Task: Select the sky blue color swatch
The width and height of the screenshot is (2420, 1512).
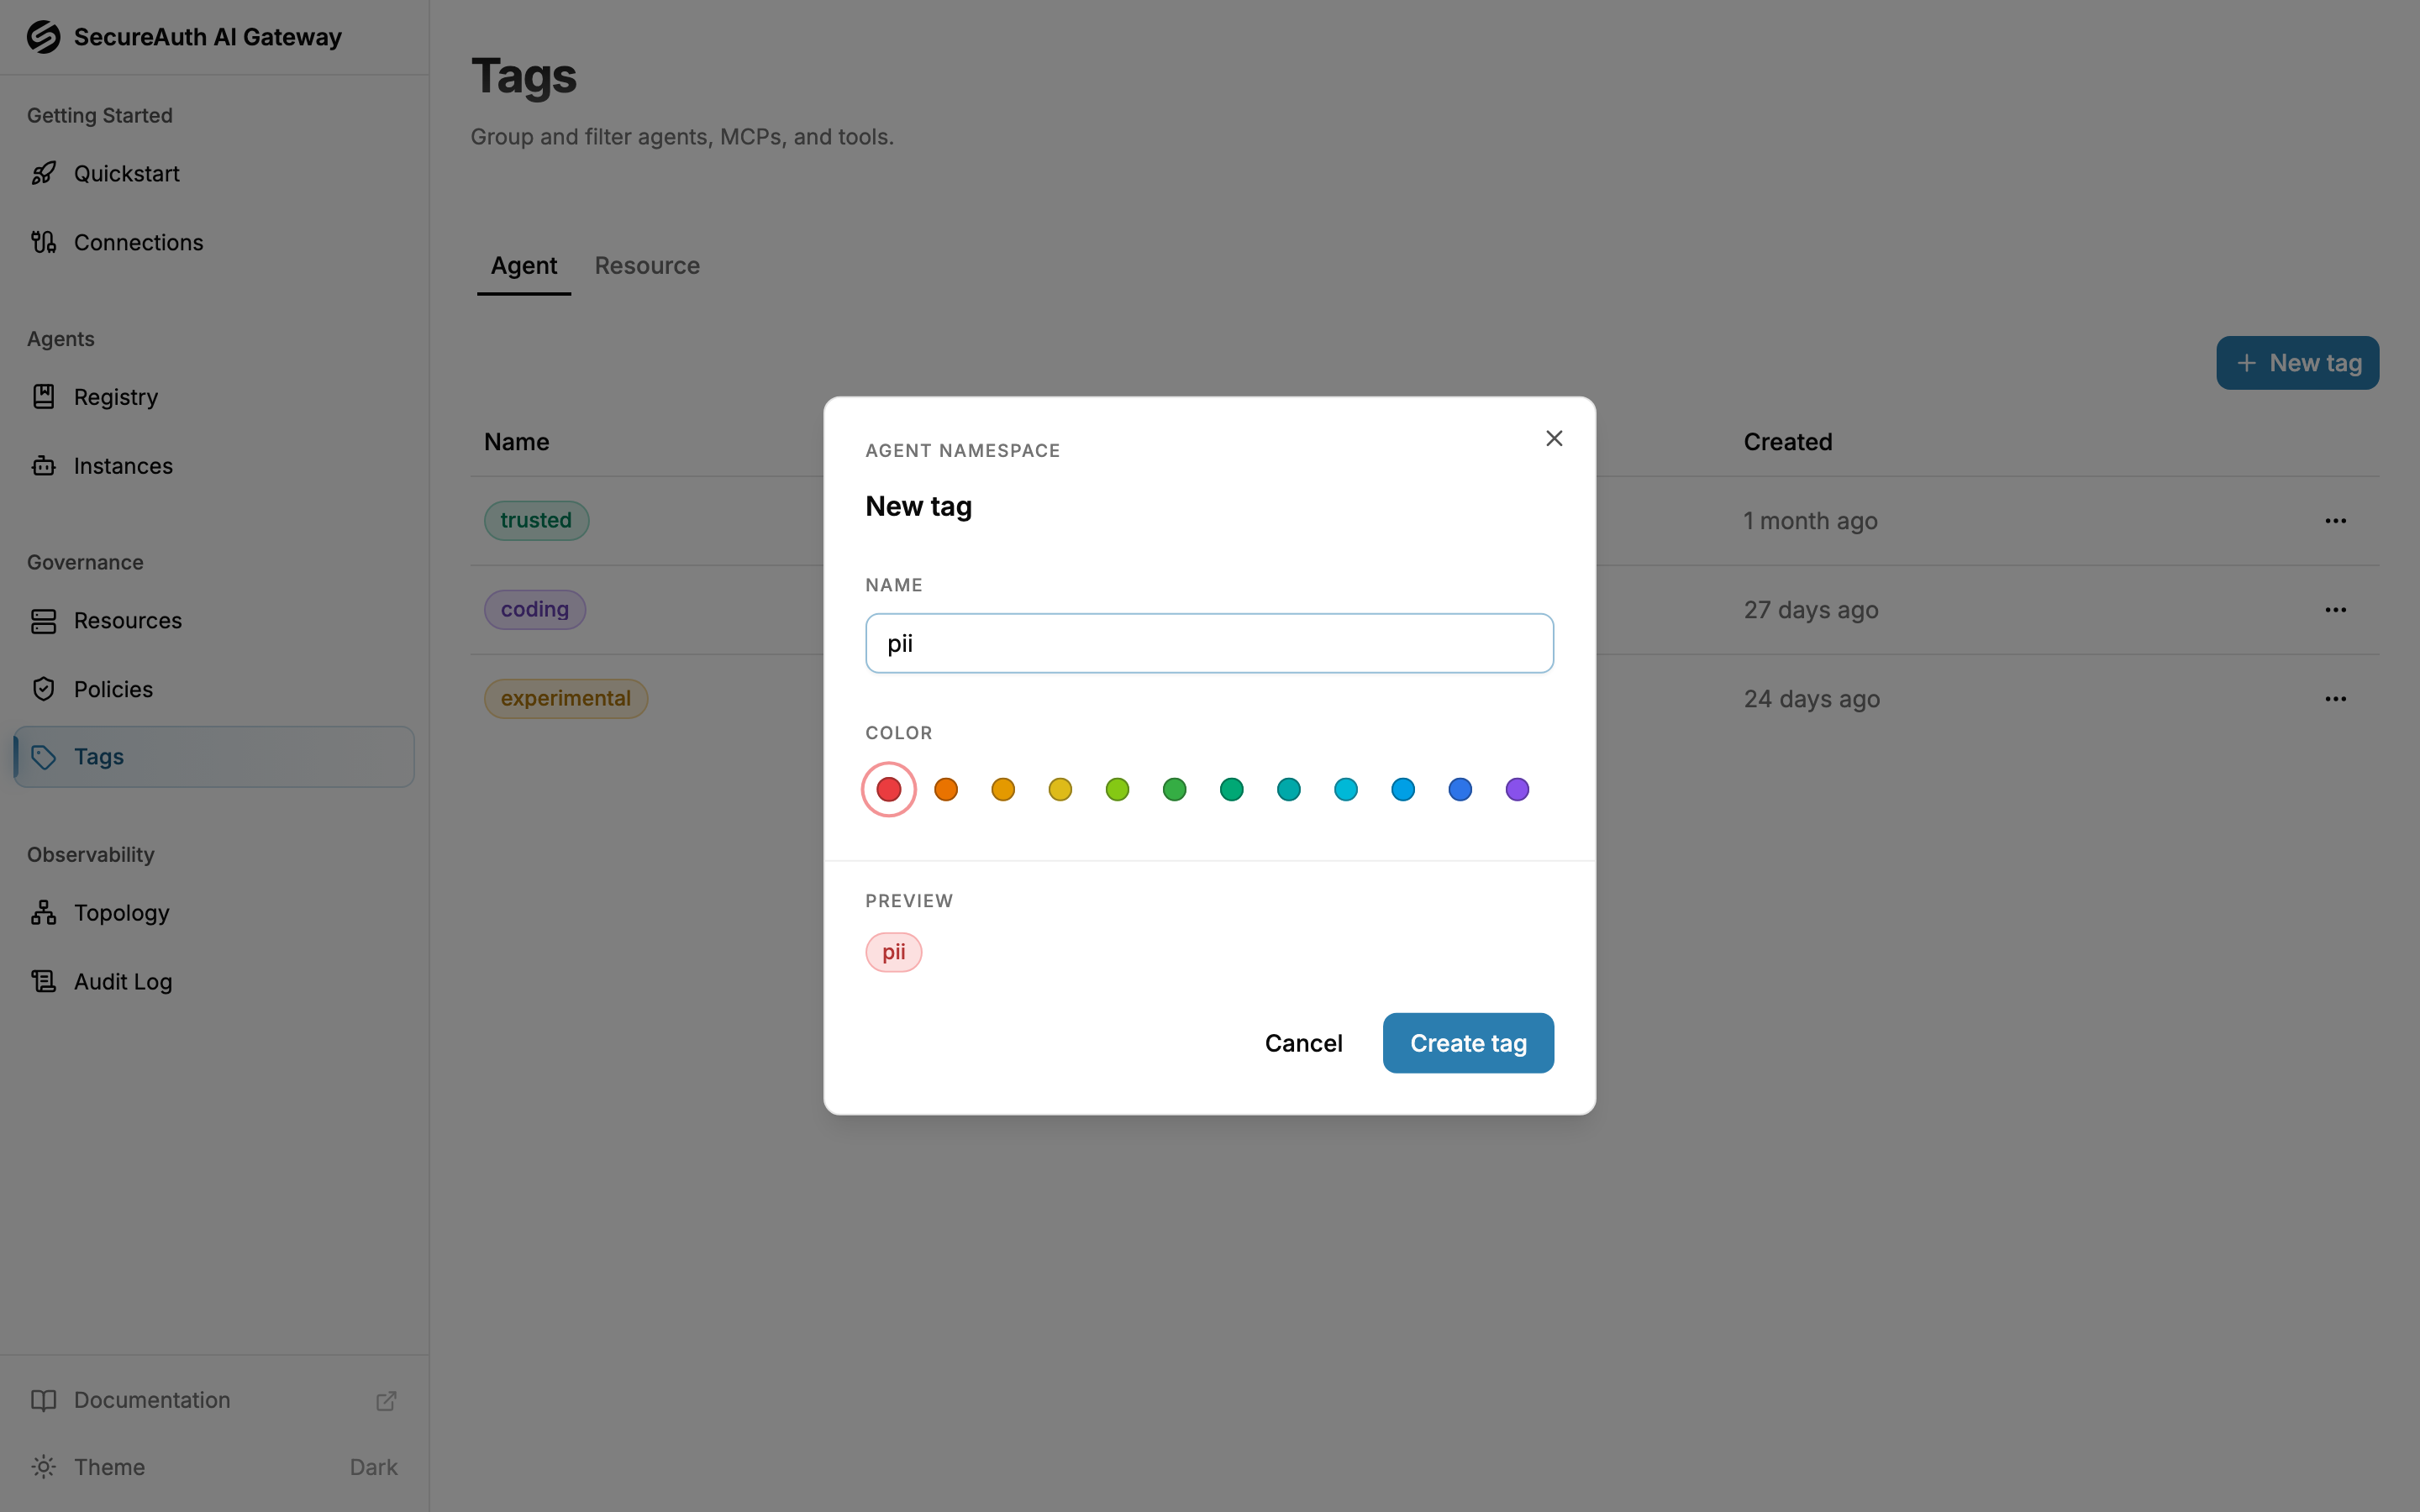Action: (1403, 790)
